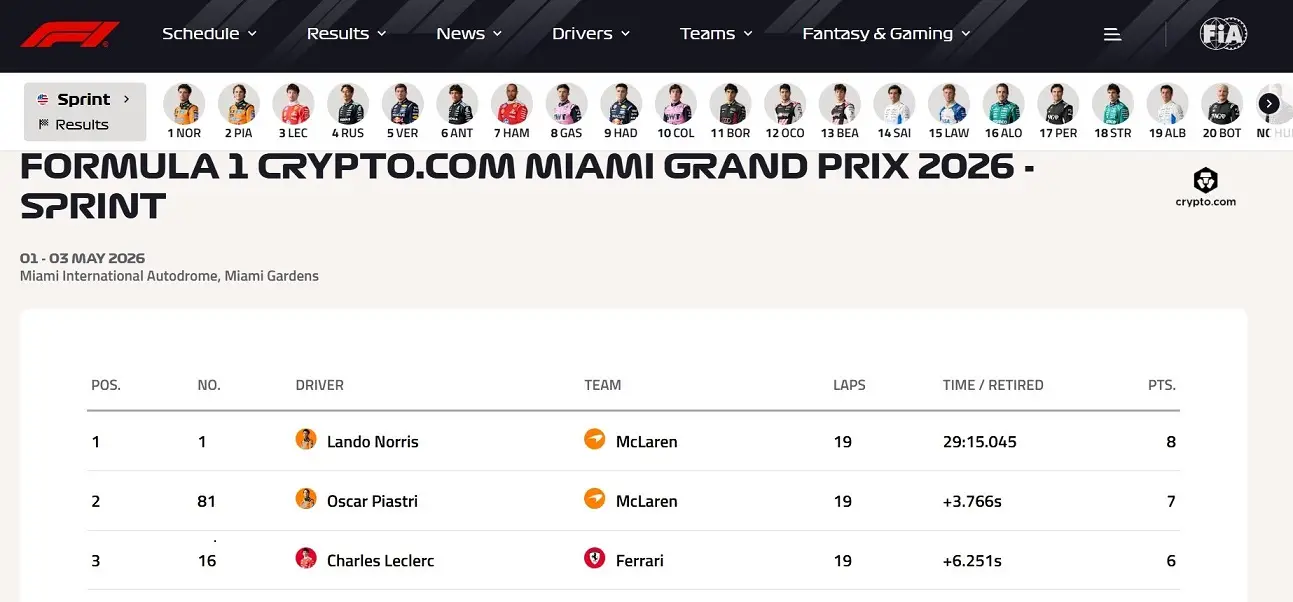1293x602 pixels.
Task: Open Ferrari team link
Action: tap(640, 561)
